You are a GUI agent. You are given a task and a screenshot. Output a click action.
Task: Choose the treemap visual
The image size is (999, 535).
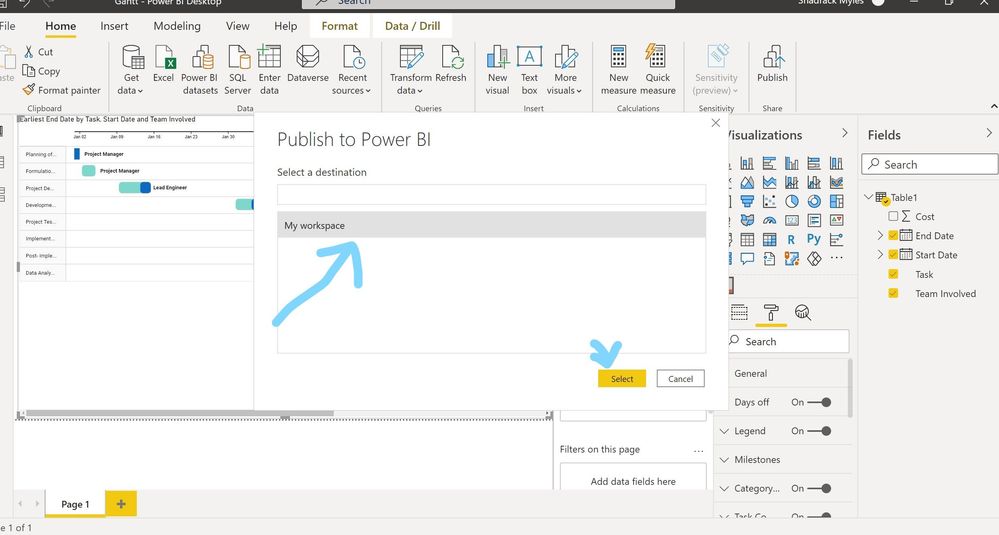837,201
